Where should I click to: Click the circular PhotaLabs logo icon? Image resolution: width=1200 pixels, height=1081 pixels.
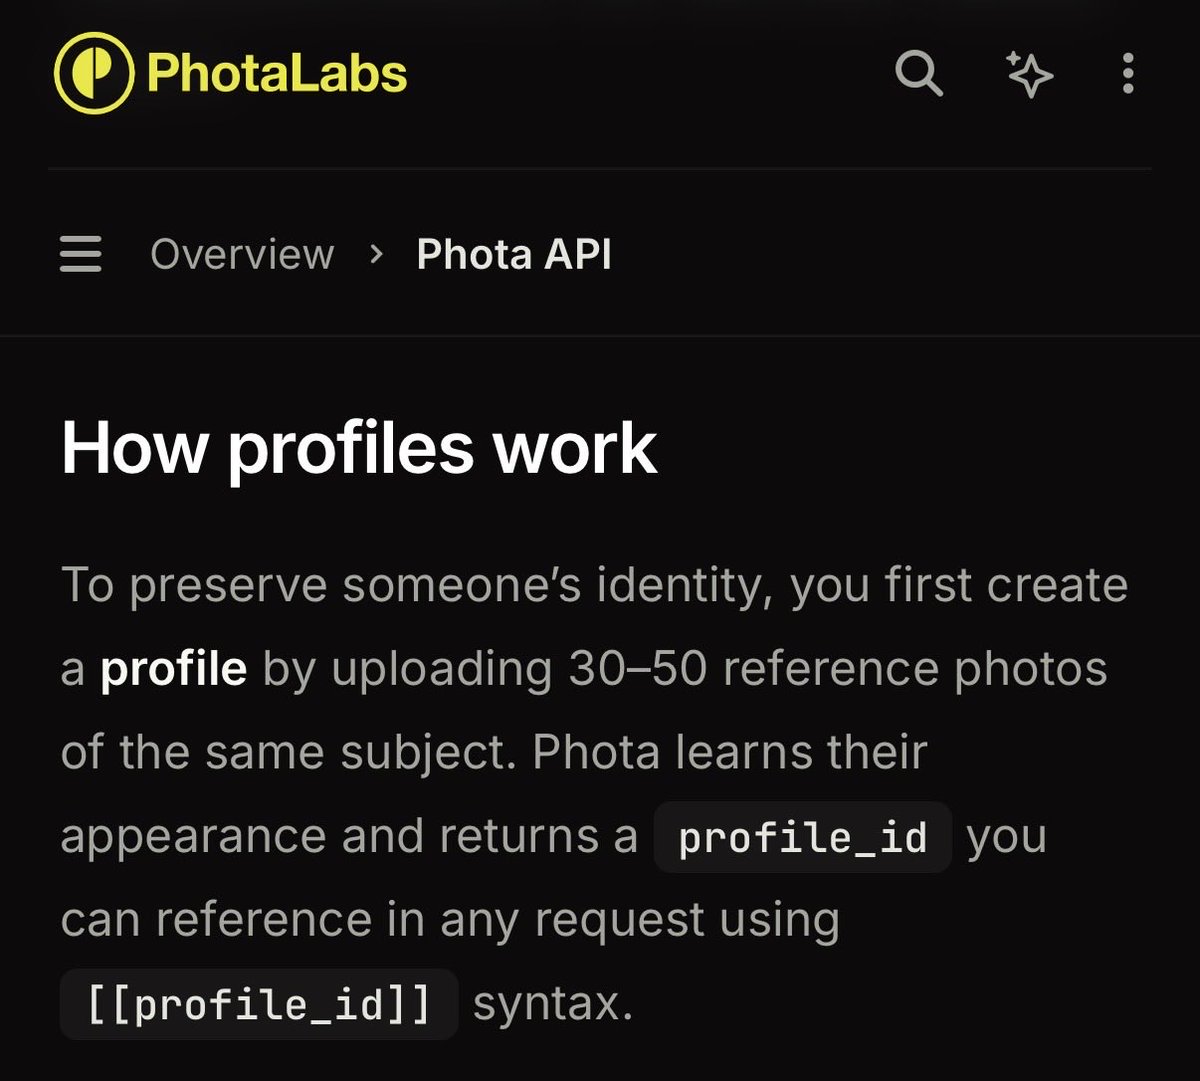[x=94, y=73]
